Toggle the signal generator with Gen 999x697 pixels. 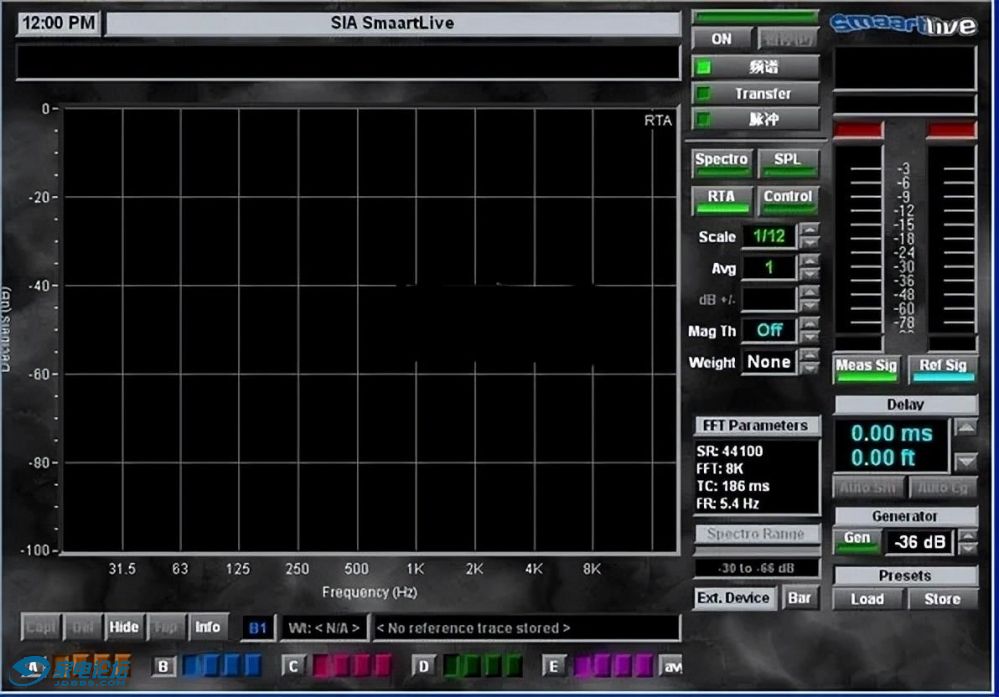[857, 541]
